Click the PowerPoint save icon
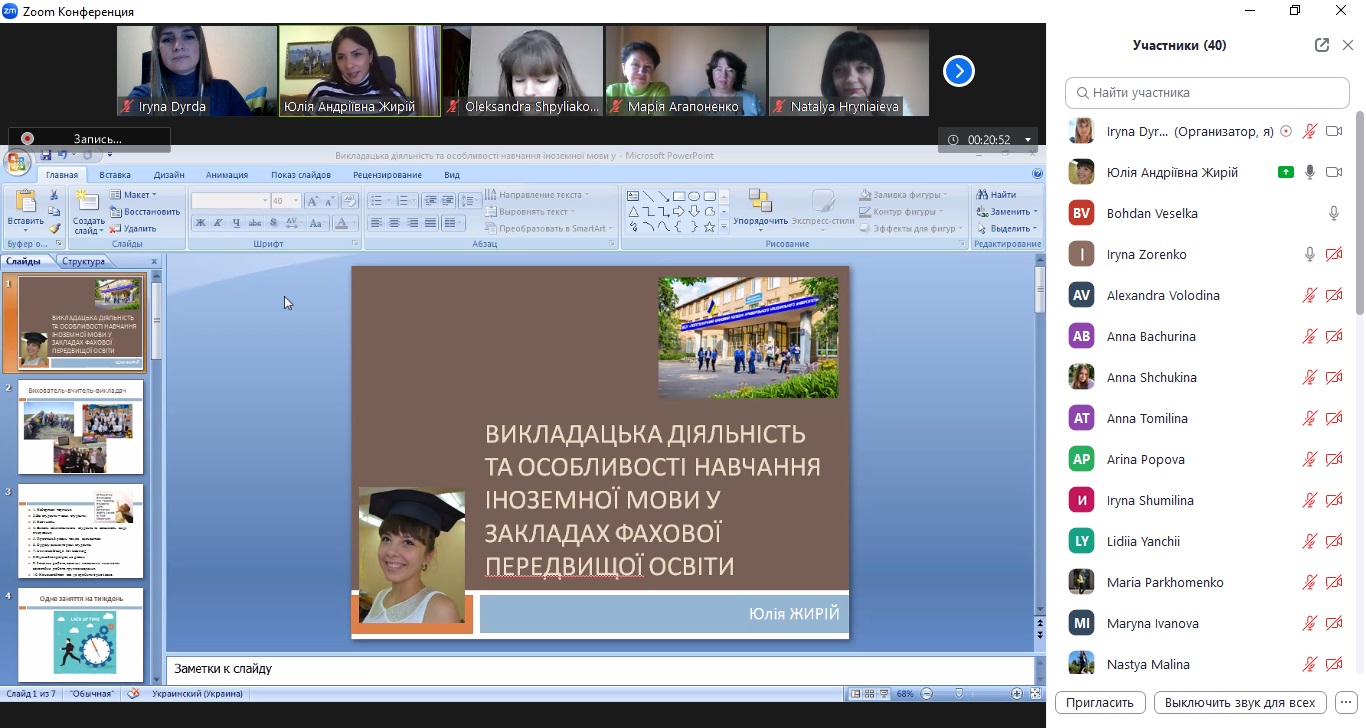This screenshot has height=728, width=1366. pos(46,155)
